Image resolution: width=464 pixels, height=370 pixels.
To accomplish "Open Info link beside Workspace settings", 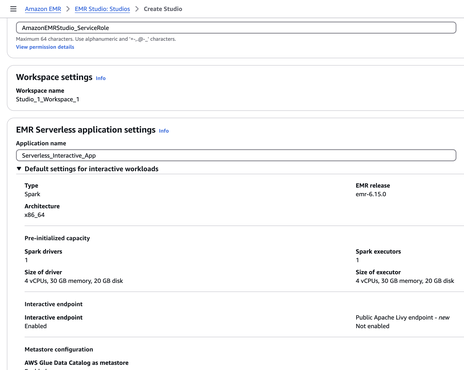I will [101, 78].
